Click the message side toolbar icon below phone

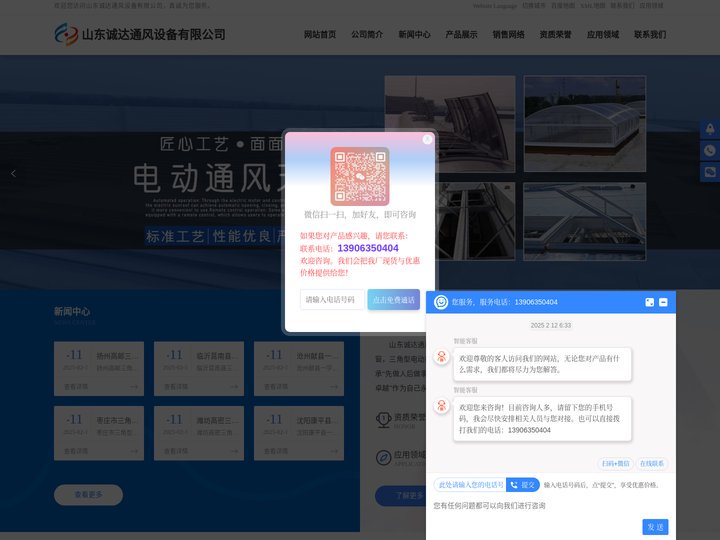pyautogui.click(x=710, y=172)
